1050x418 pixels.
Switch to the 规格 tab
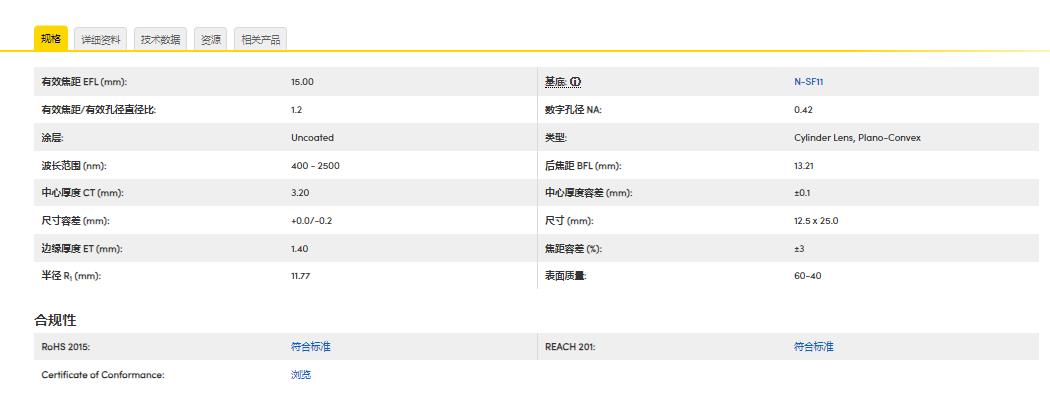51,39
